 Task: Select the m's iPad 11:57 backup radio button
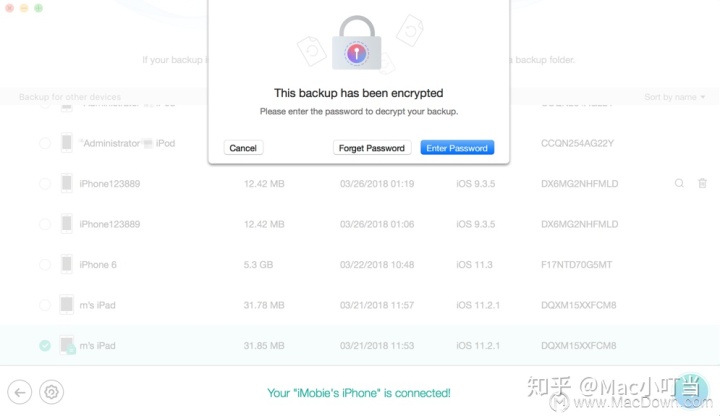click(45, 305)
